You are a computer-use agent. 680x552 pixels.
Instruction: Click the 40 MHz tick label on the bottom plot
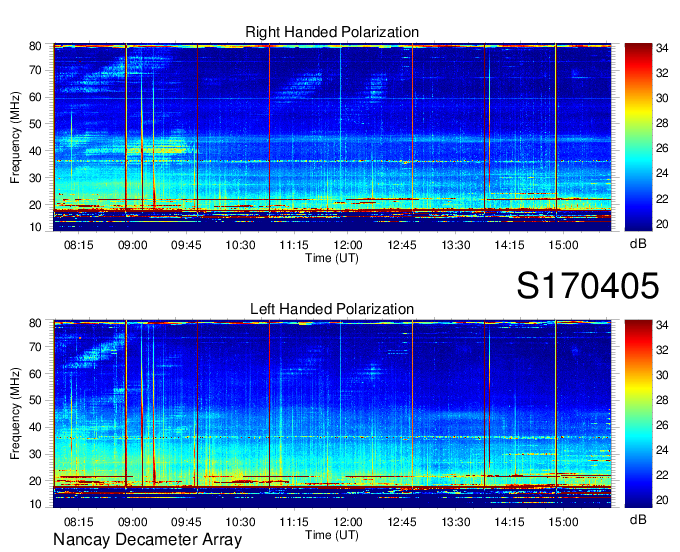click(35, 427)
